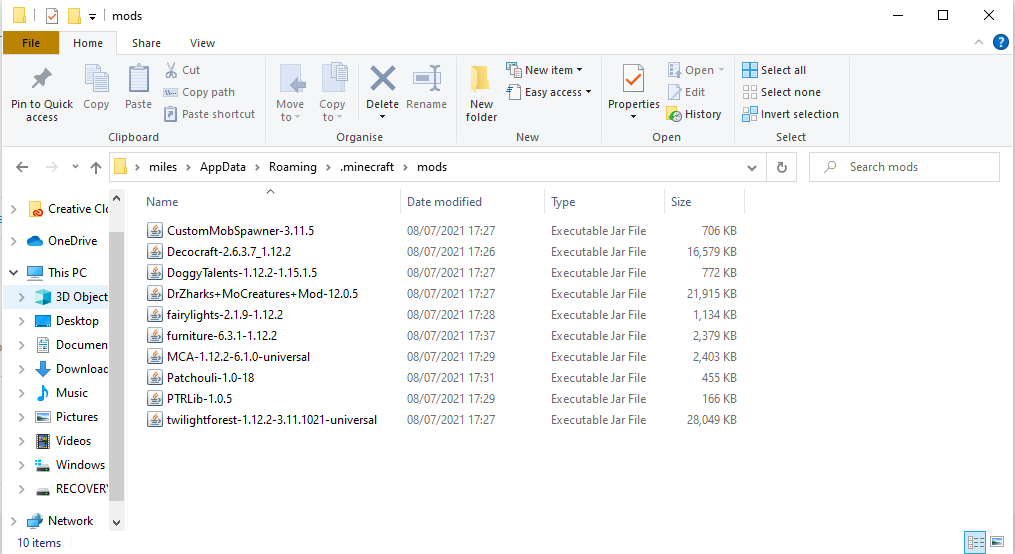The width and height of the screenshot is (1015, 554).
Task: Open Desktop in navigation pane
Action: [x=67, y=321]
